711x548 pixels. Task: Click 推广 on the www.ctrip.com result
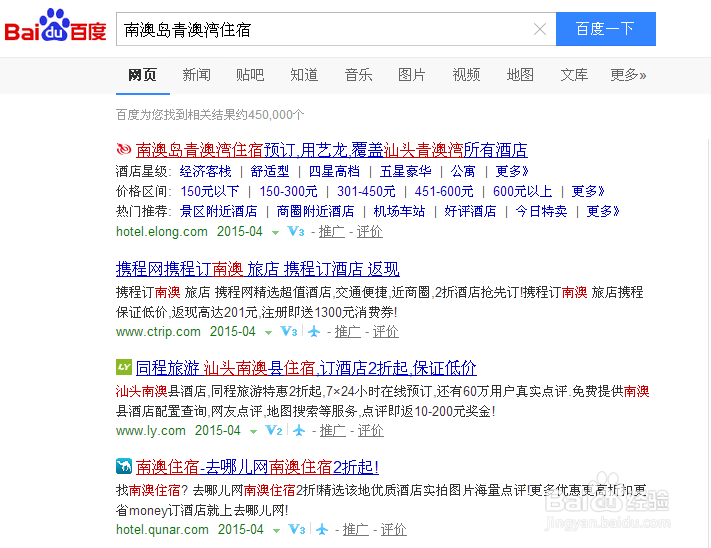click(x=348, y=332)
